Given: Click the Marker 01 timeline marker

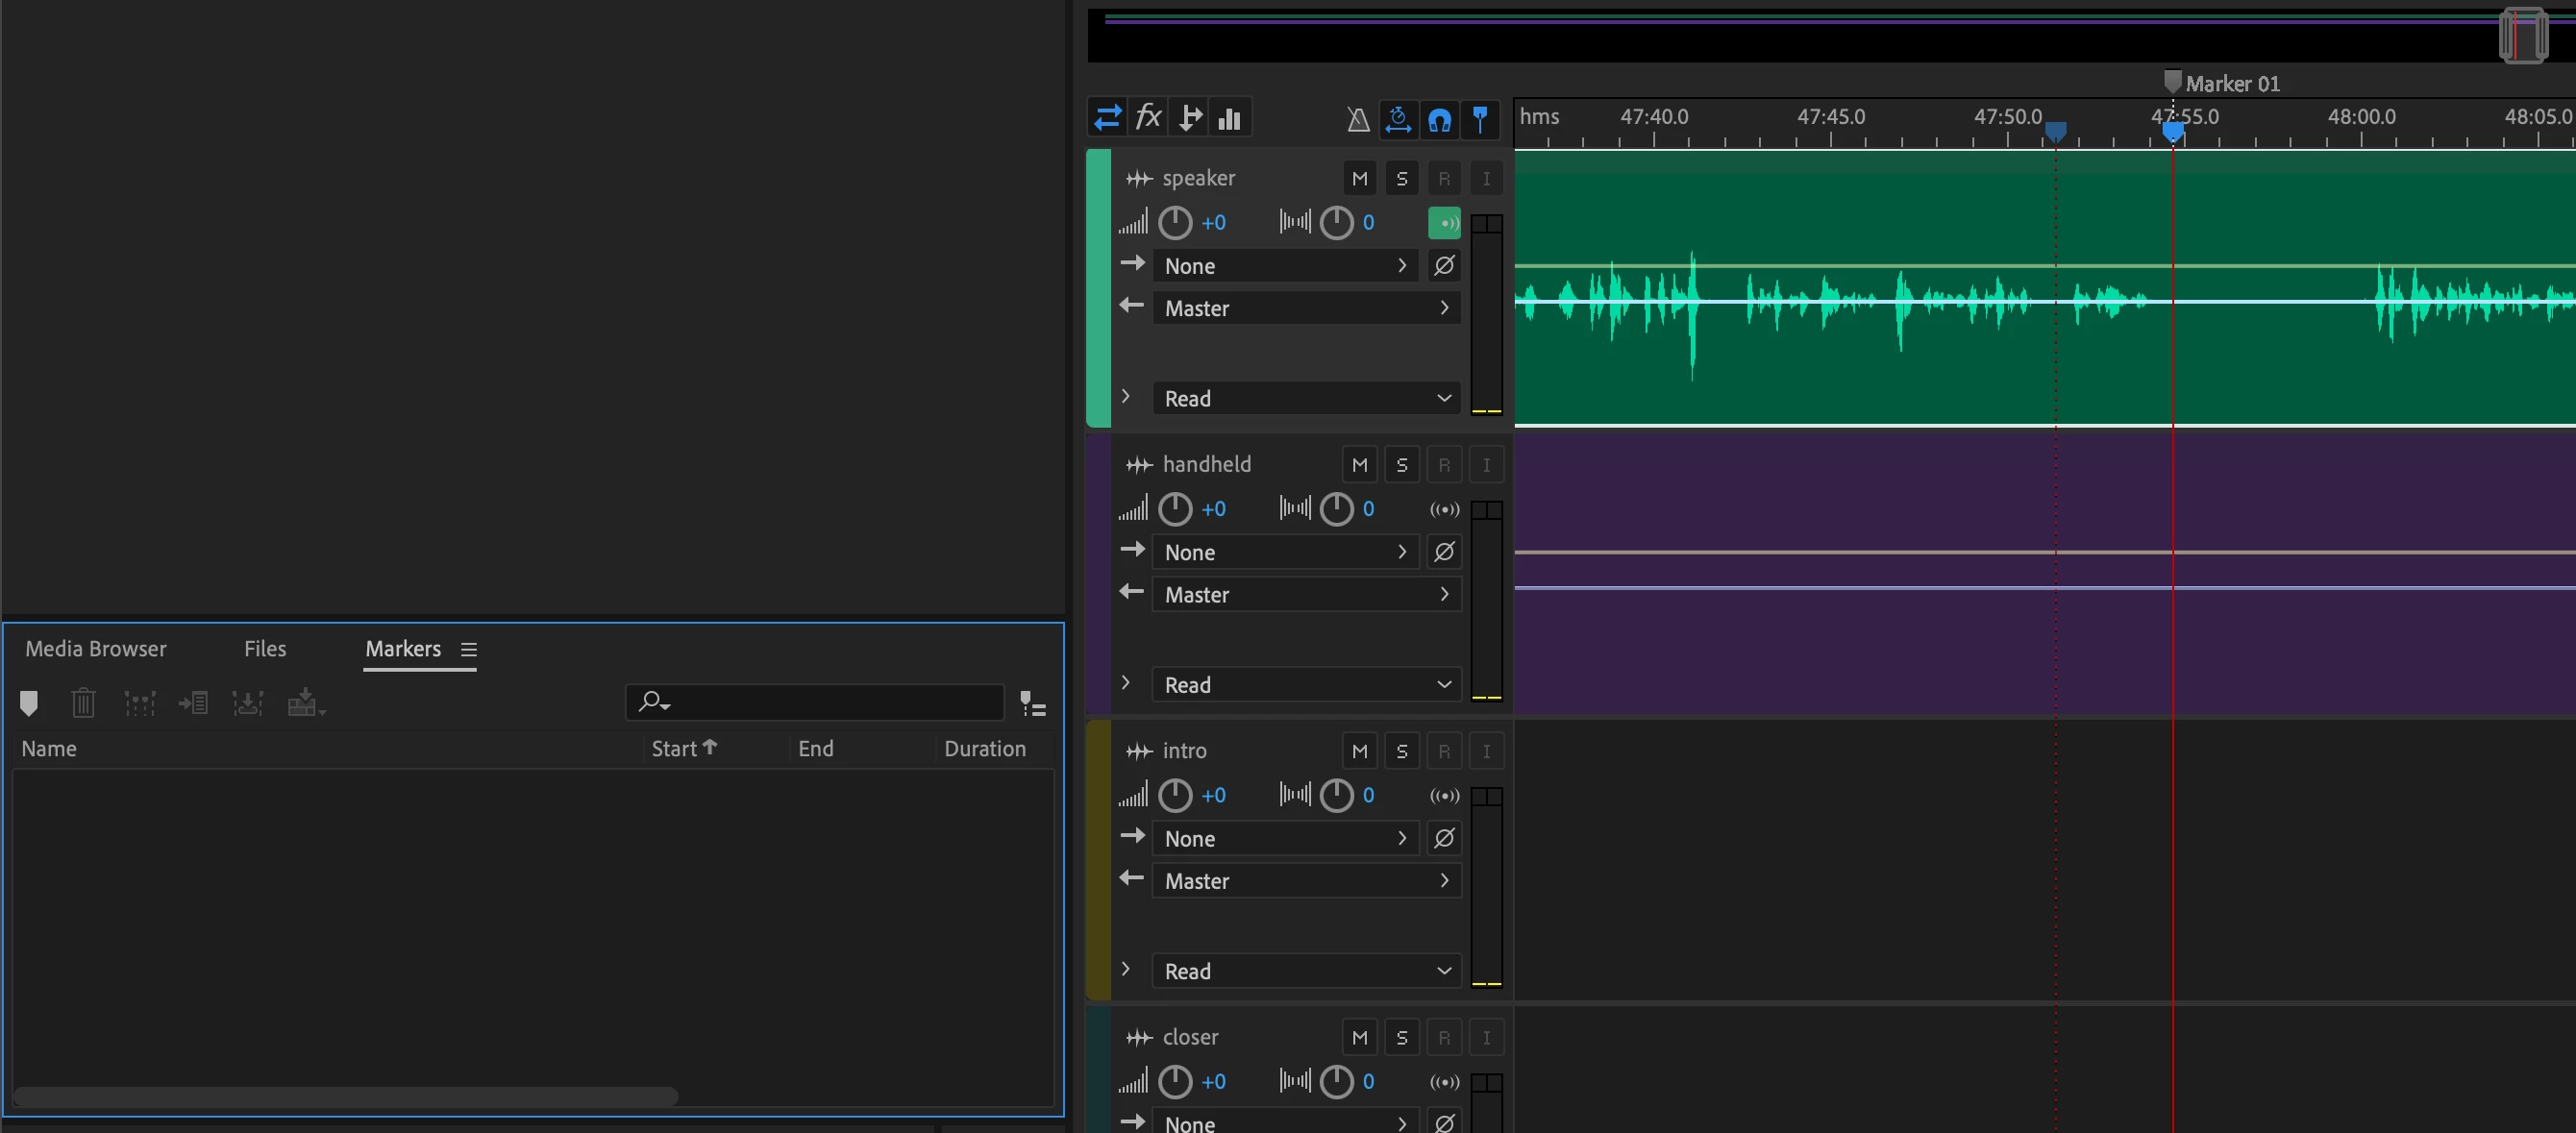Looking at the screenshot, I should pos(2172,82).
